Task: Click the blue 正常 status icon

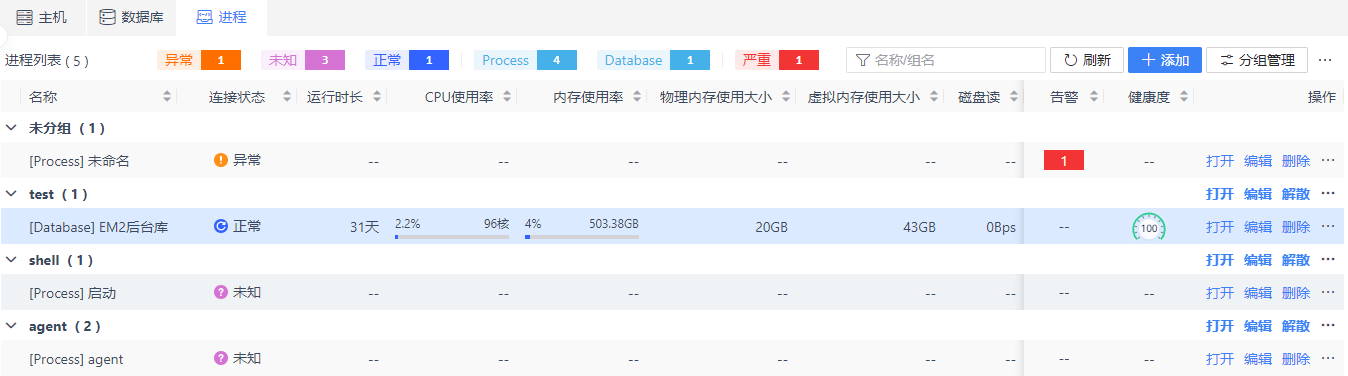Action: coord(221,226)
